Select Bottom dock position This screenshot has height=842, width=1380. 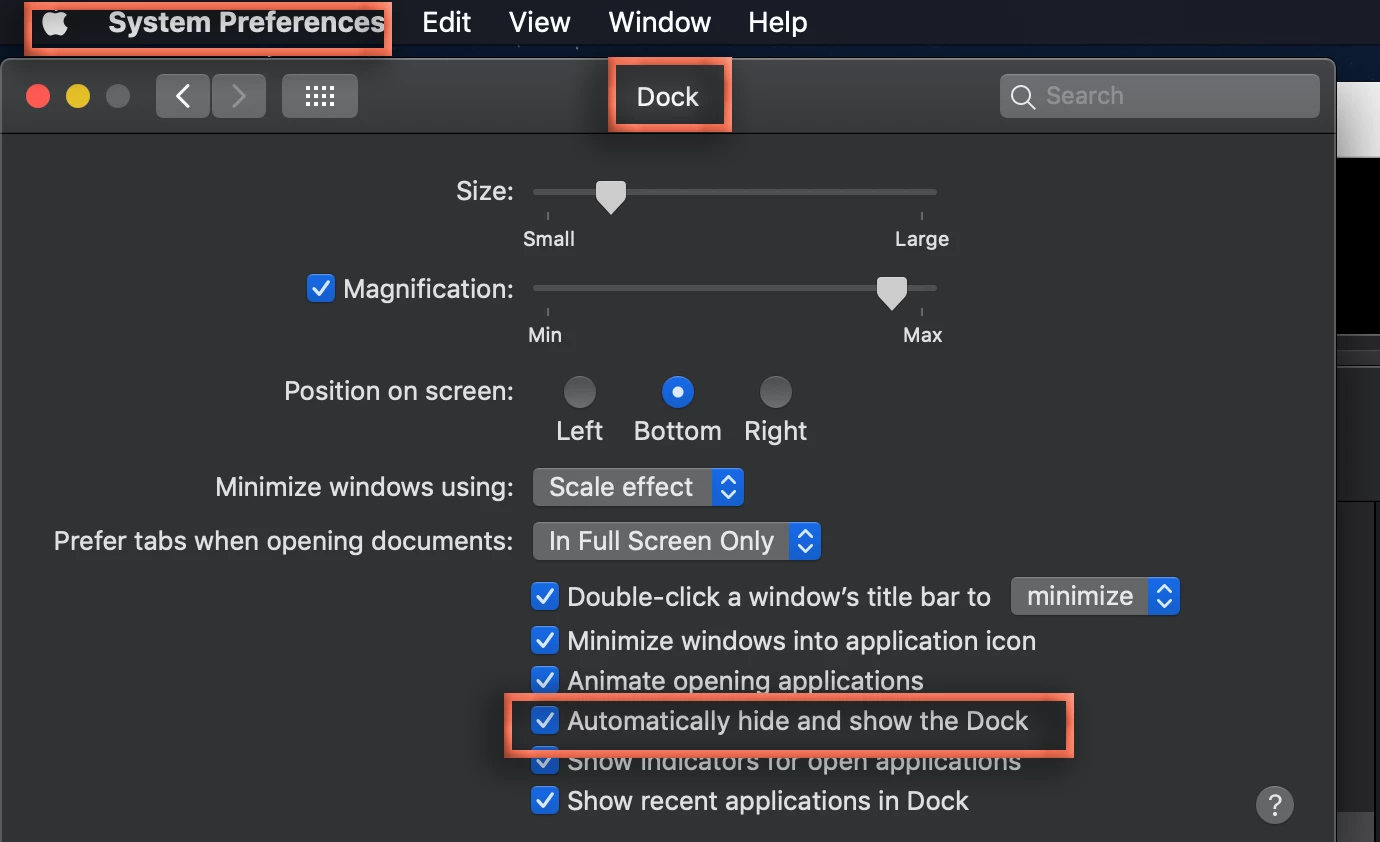[x=678, y=392]
